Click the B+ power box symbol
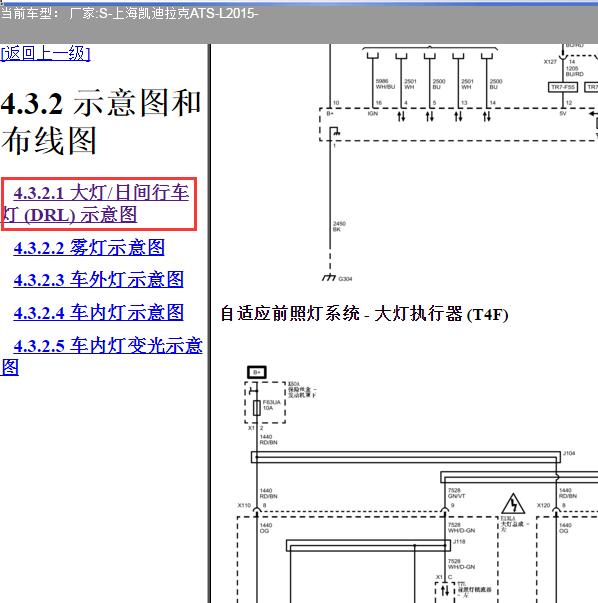Image resolution: width=598 pixels, height=603 pixels. point(257,372)
